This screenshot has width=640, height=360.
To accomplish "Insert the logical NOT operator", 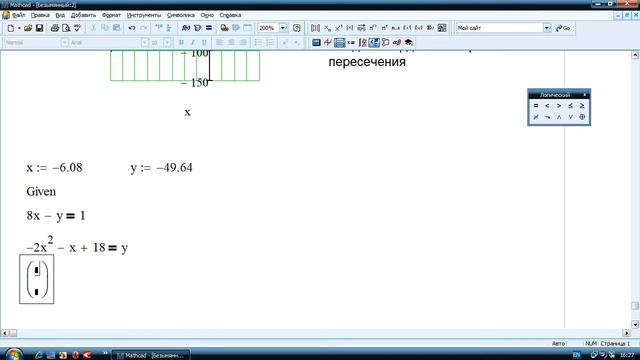I will (x=547, y=117).
